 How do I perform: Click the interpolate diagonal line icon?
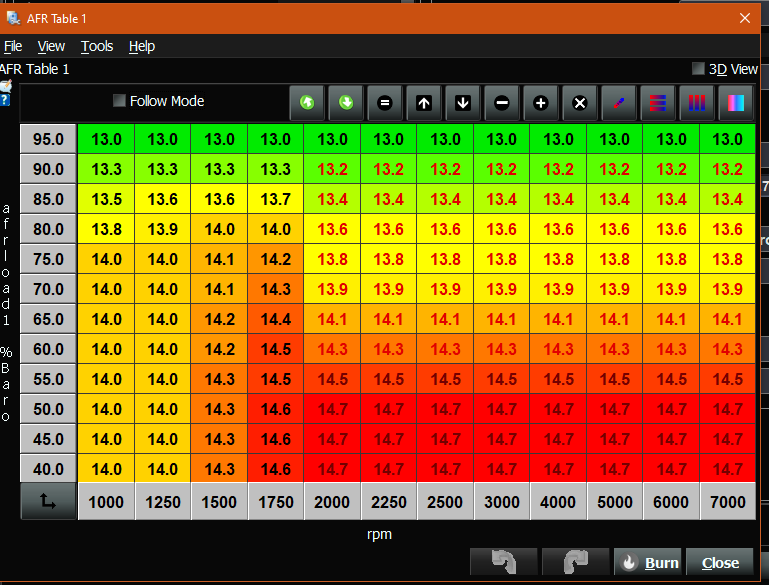[x=618, y=103]
